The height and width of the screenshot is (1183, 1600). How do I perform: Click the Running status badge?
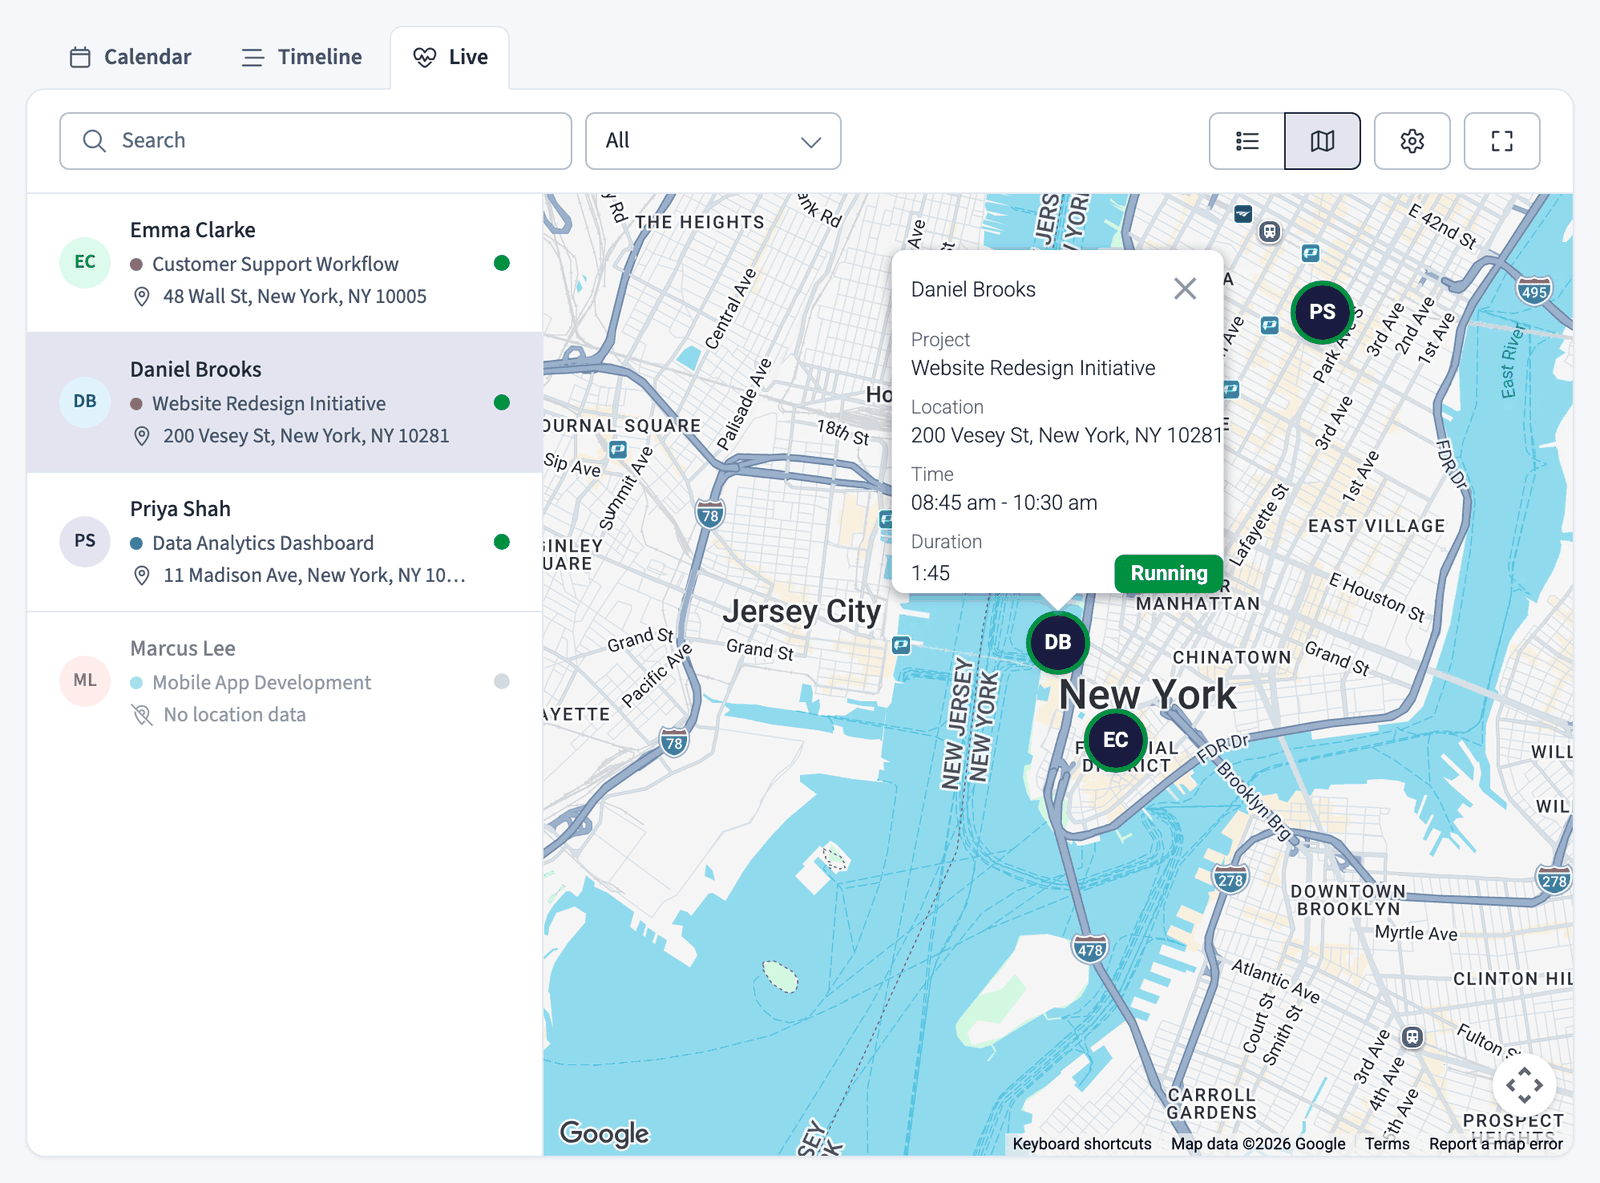(x=1169, y=574)
